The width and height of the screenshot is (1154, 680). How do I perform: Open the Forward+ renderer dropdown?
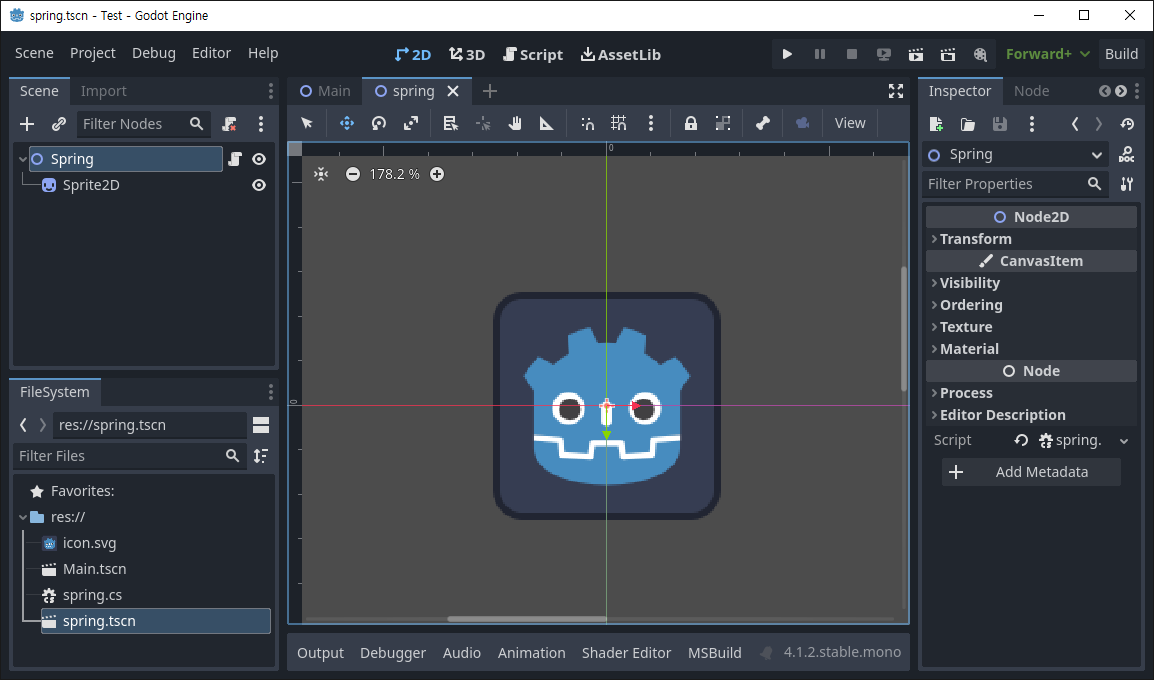(x=1048, y=54)
